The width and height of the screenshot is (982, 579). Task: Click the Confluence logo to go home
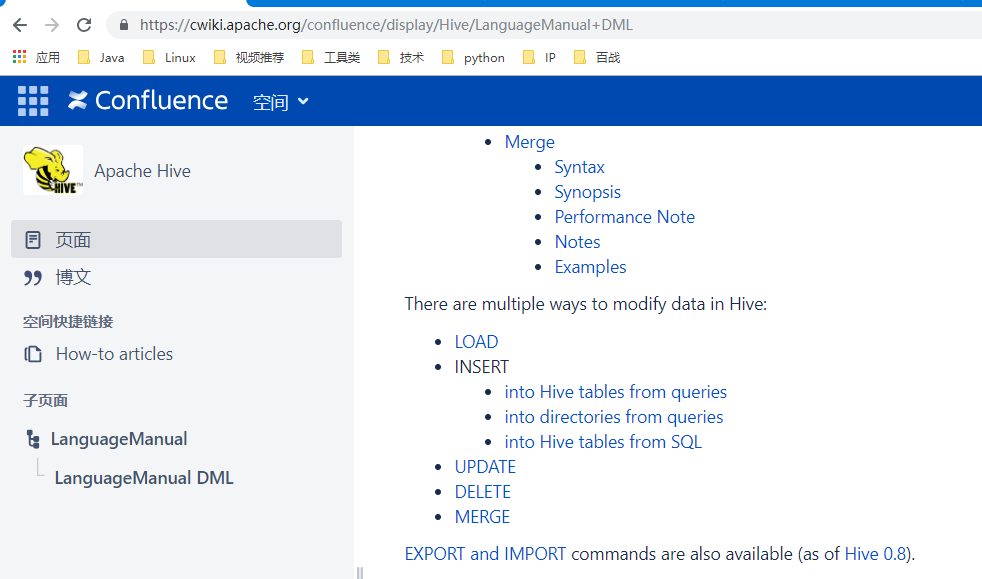147,100
